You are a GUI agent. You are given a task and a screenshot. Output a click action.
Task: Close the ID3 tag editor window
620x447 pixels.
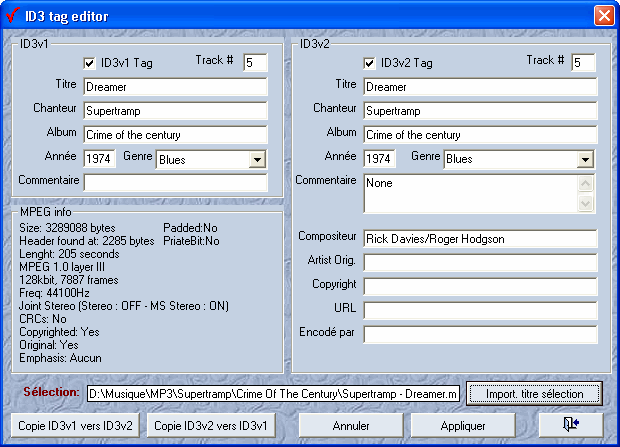pos(604,16)
